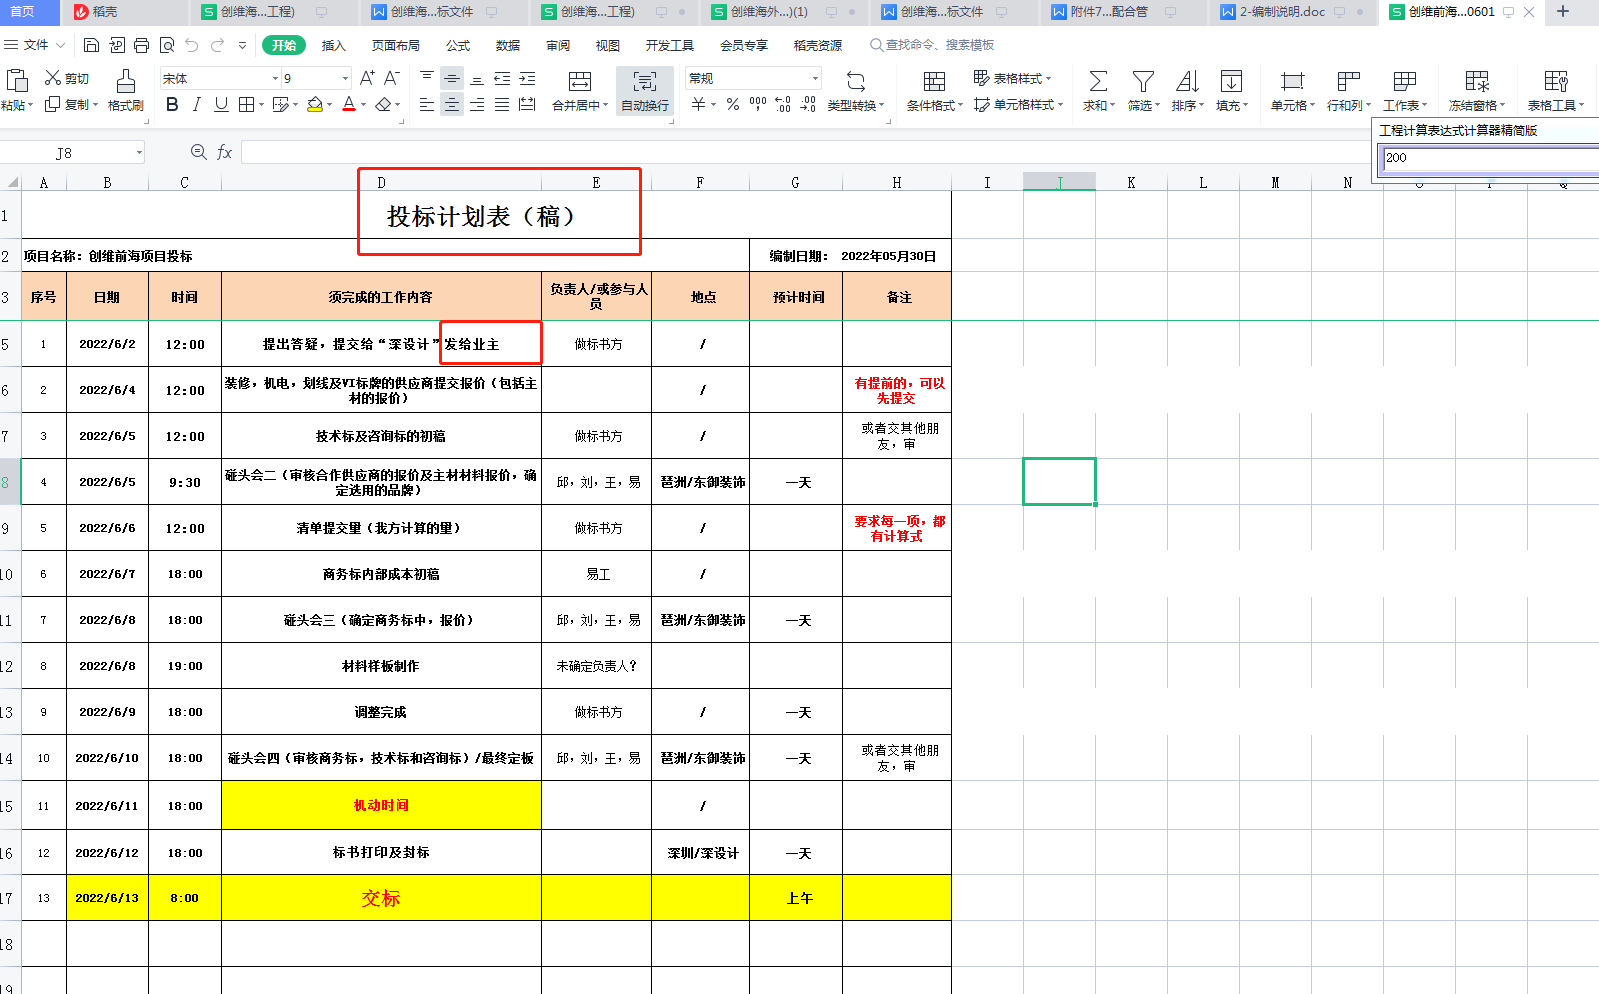Toggle Bold formatting
The image size is (1599, 994).
(x=172, y=104)
